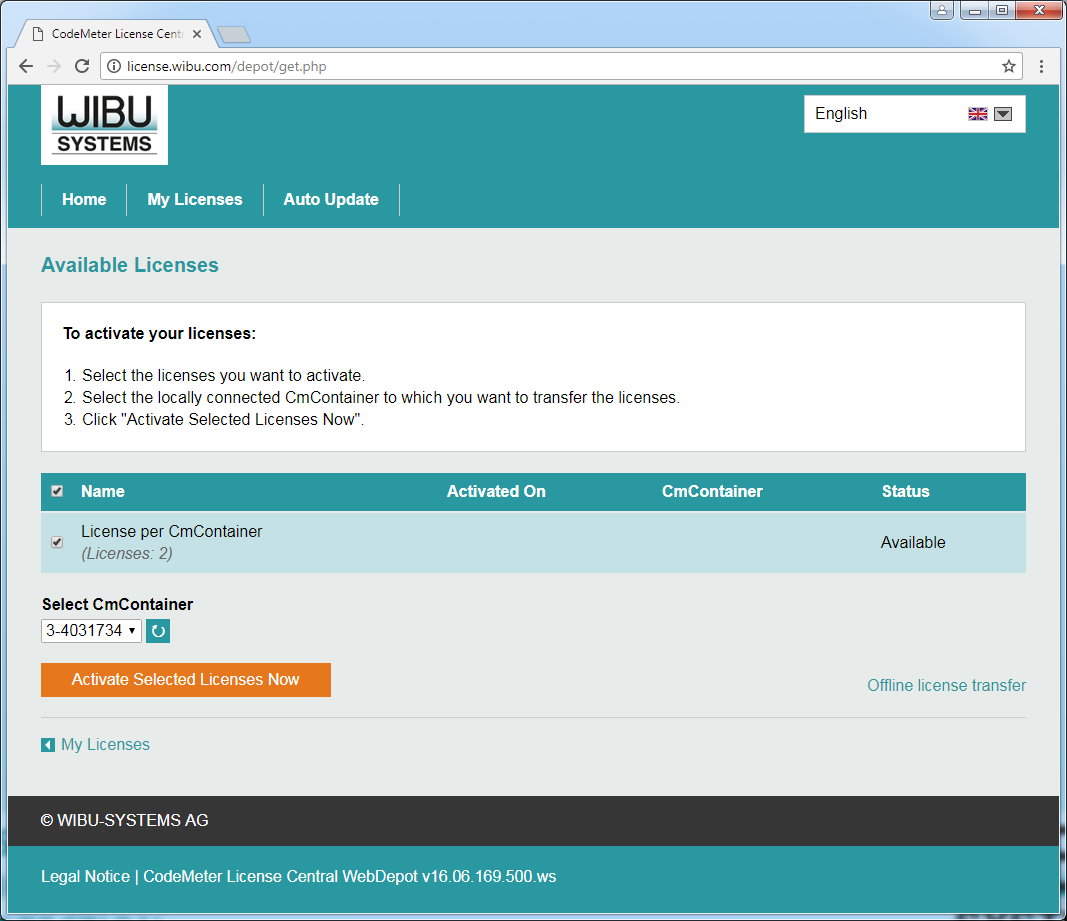
Task: Click the Available Licenses heading
Action: coord(130,265)
